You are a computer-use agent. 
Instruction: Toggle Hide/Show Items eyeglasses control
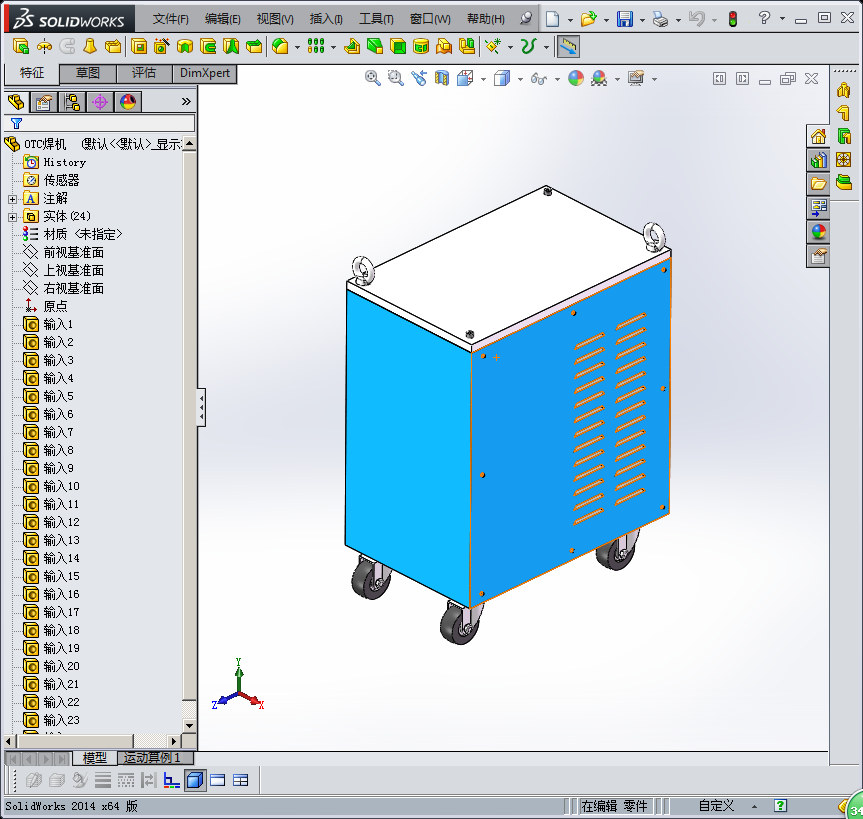coord(537,78)
